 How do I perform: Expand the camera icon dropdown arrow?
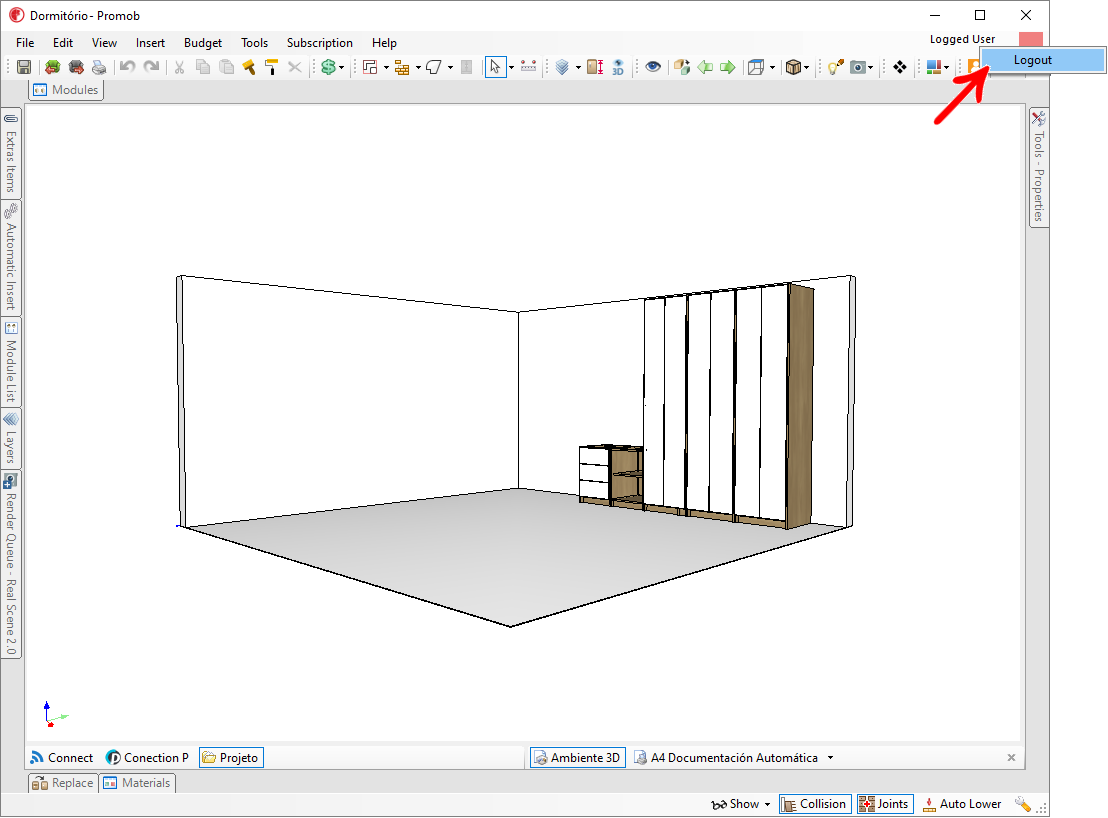[x=871, y=67]
